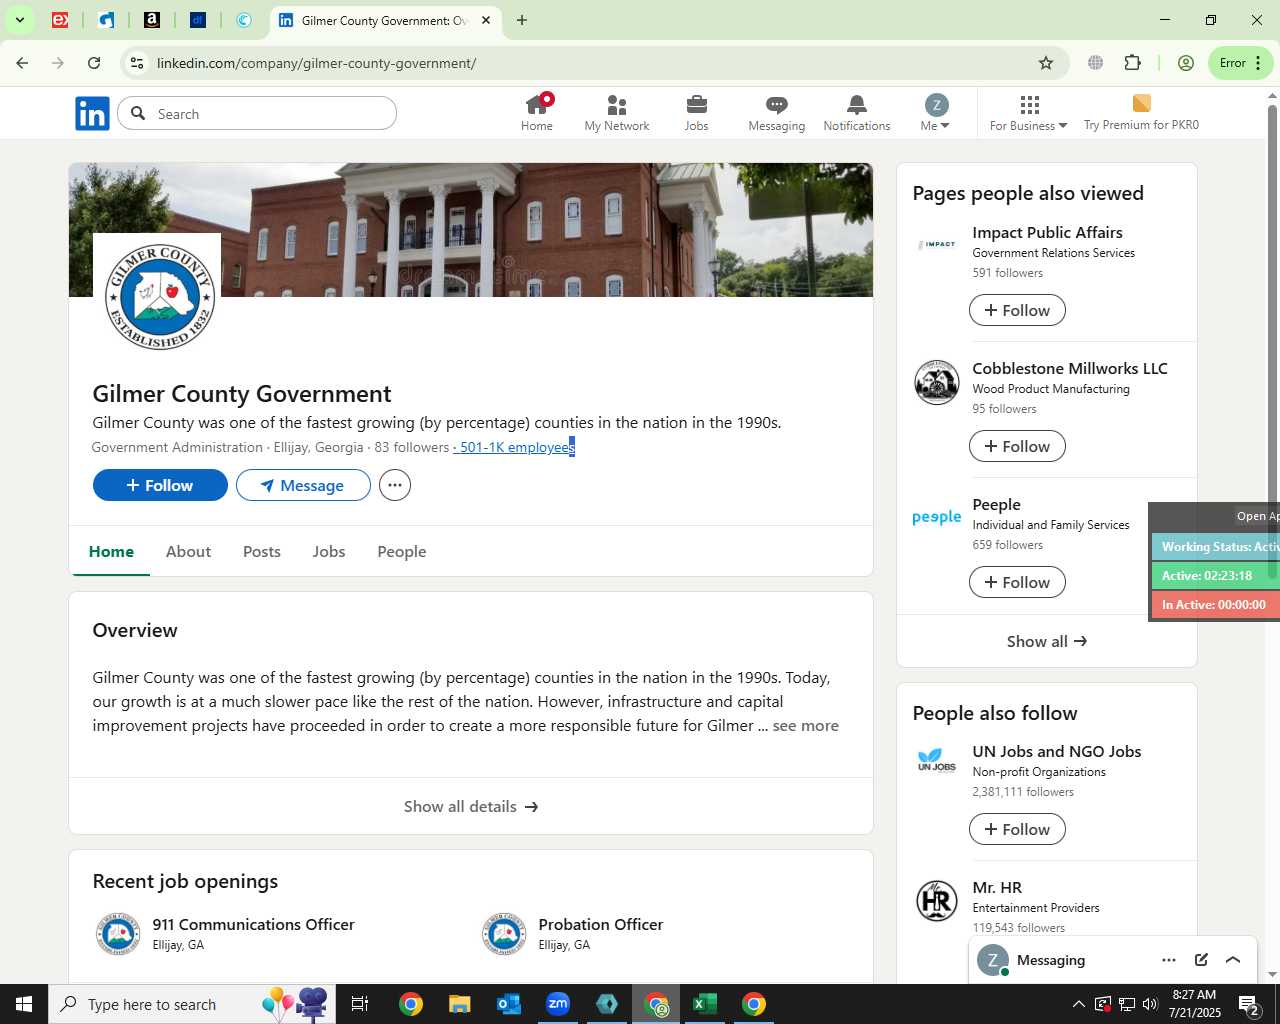Click the Peeple logo thumbnail
The width and height of the screenshot is (1280, 1024).
tap(937, 517)
